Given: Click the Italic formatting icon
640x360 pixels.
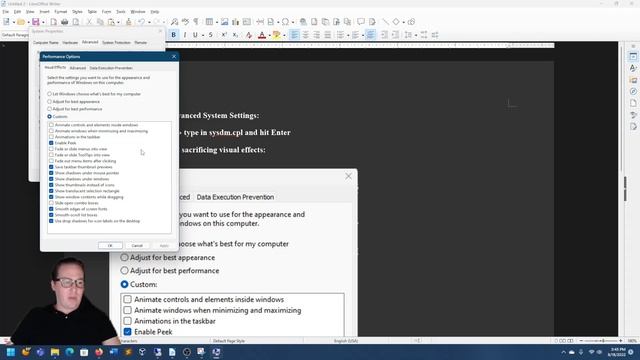Looking at the screenshot, I should tap(185, 35).
